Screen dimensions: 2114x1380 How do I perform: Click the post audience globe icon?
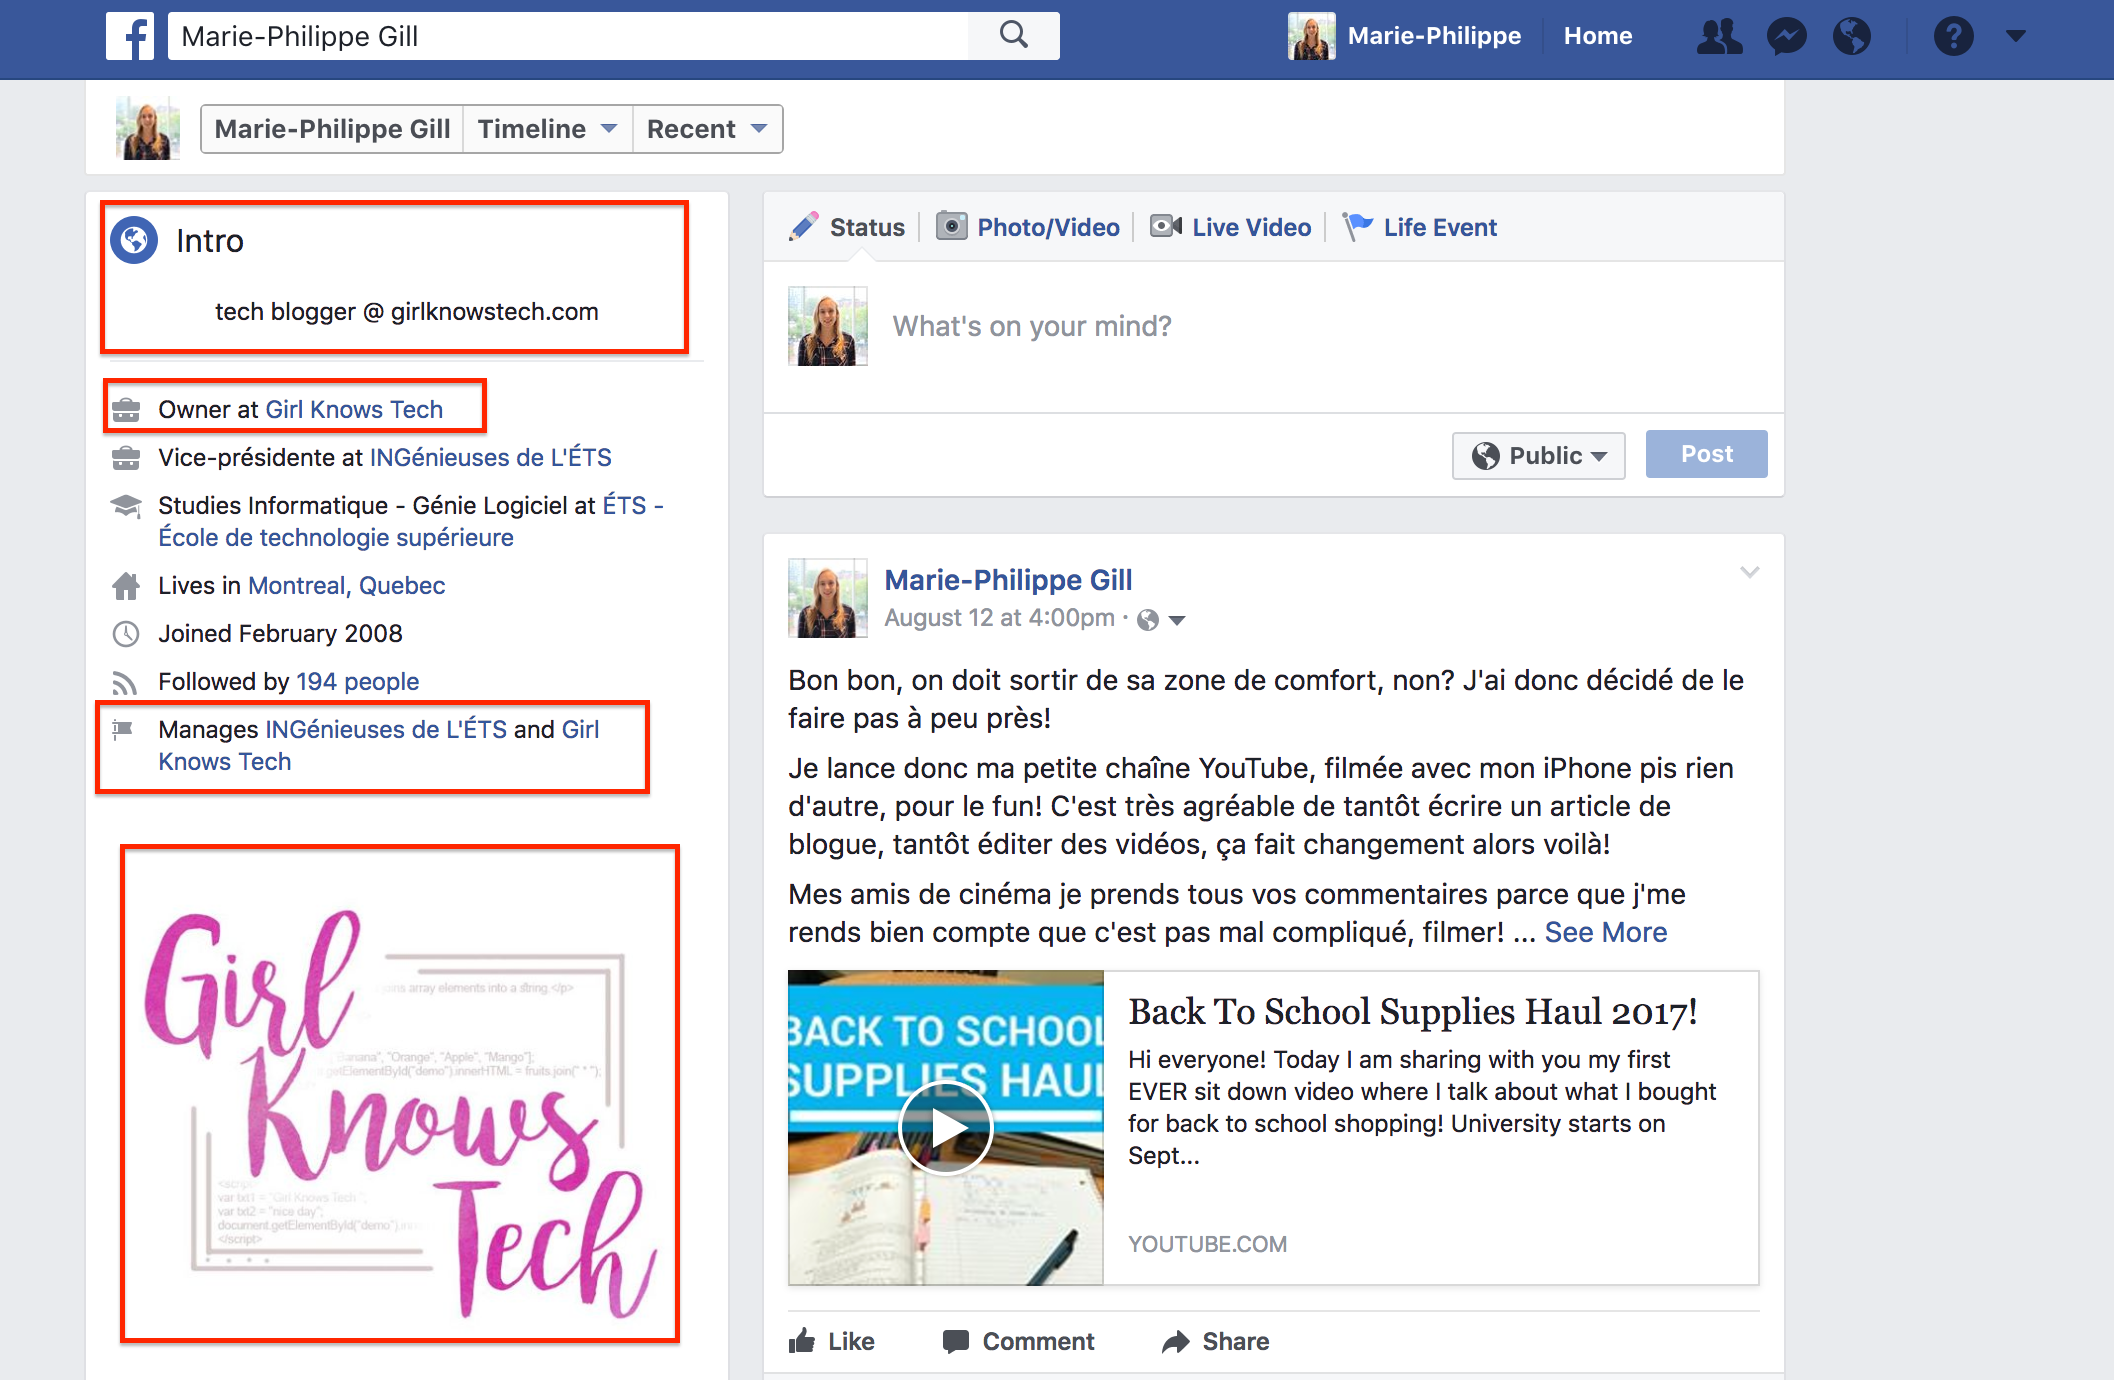1148,620
